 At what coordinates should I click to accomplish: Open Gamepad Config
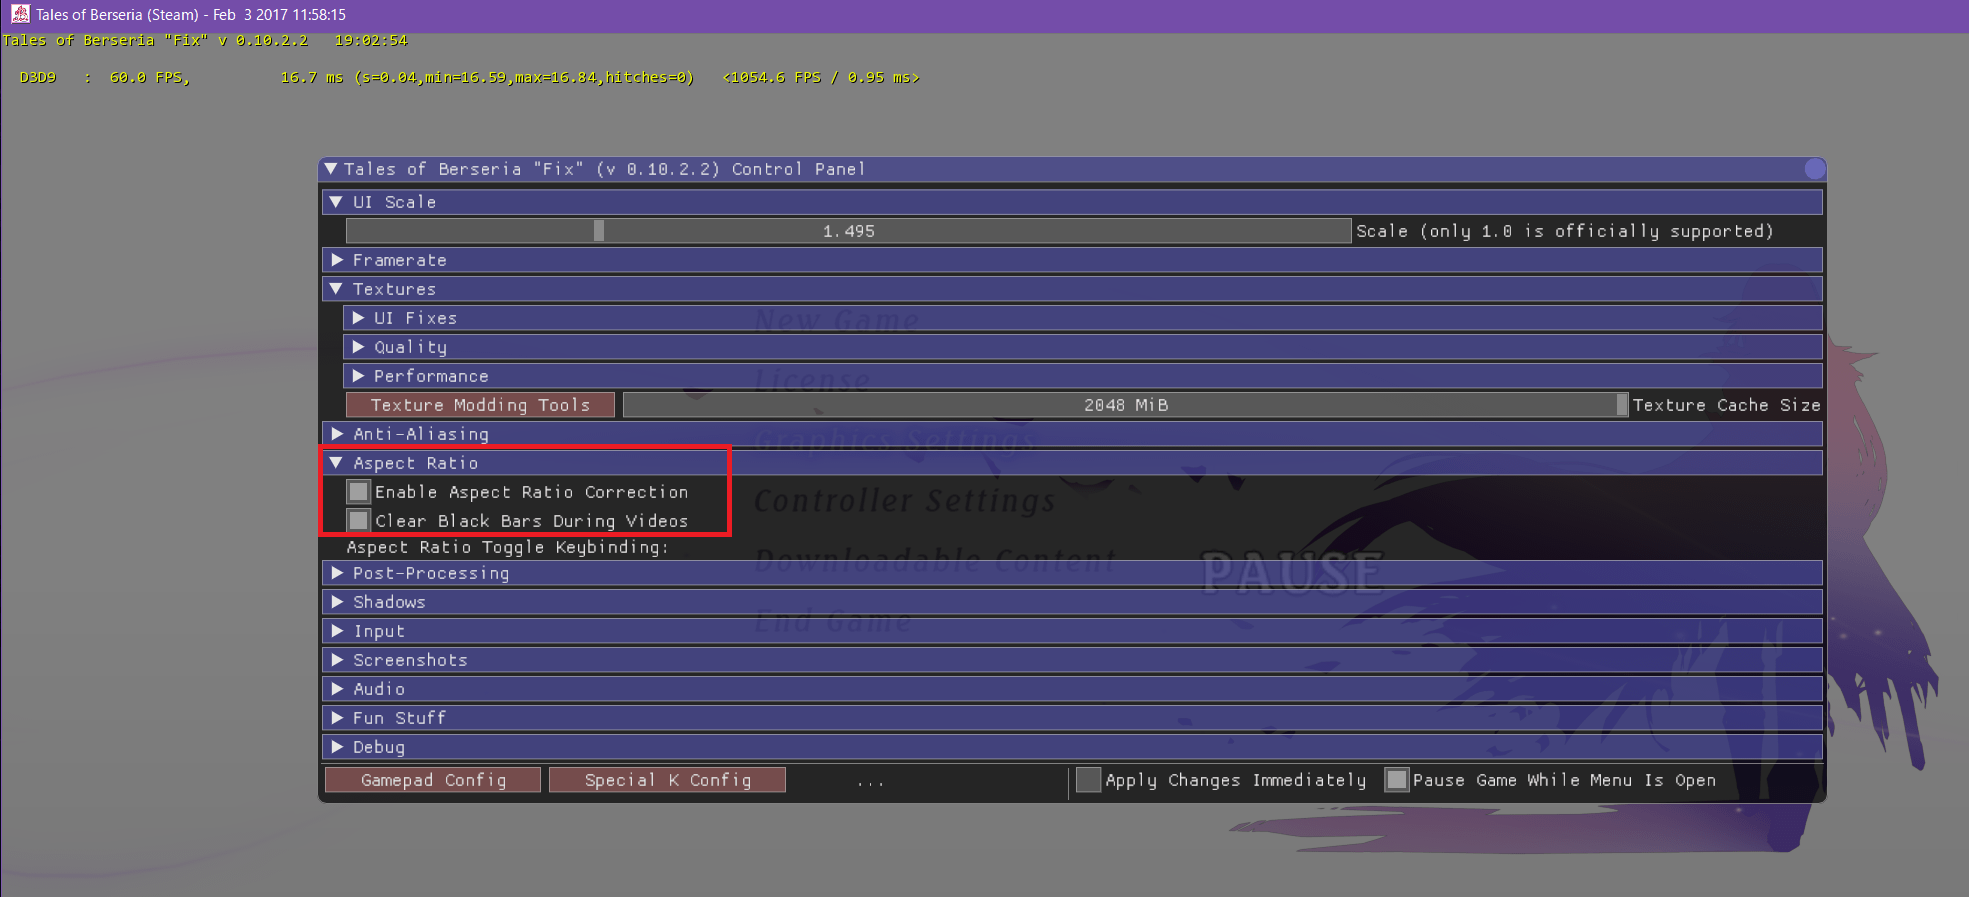[433, 780]
